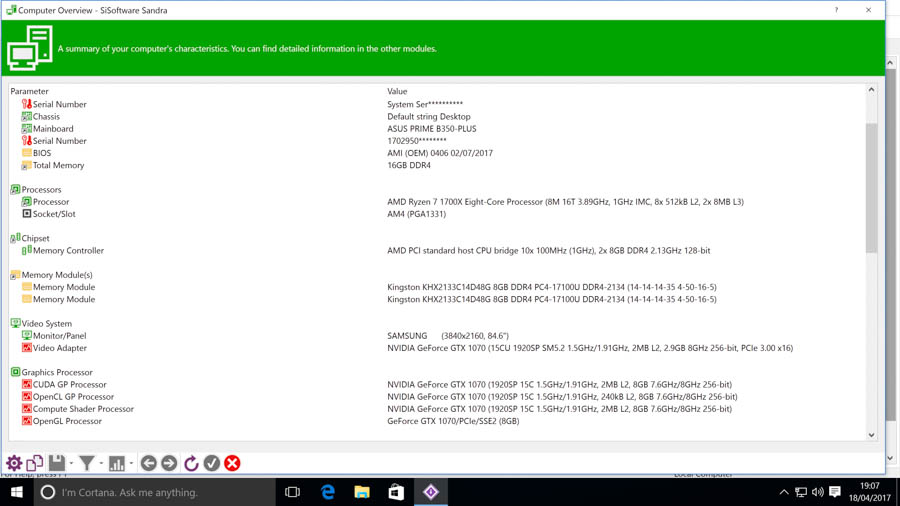Viewport: 900px width, 506px height.
Task: Open the Windows Start menu
Action: (x=17, y=492)
